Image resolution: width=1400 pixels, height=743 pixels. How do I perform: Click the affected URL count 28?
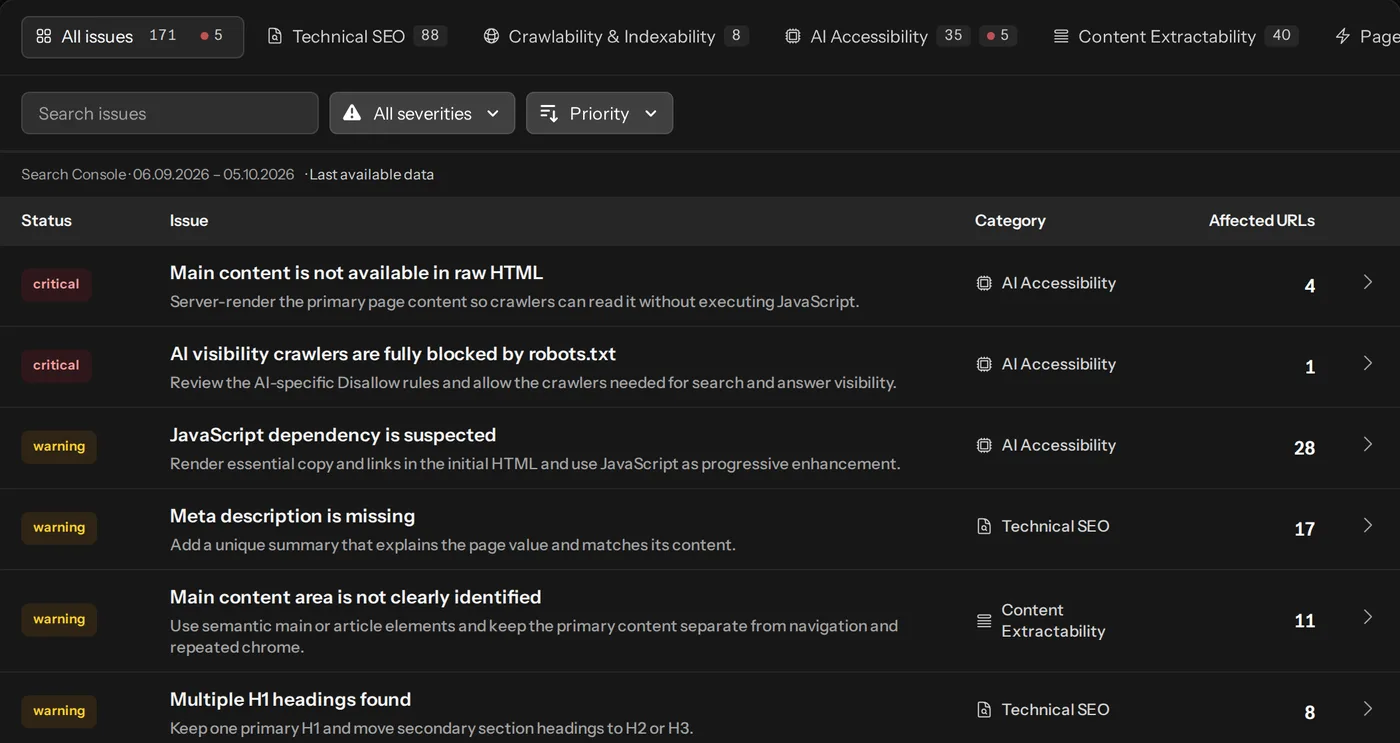click(x=1304, y=448)
